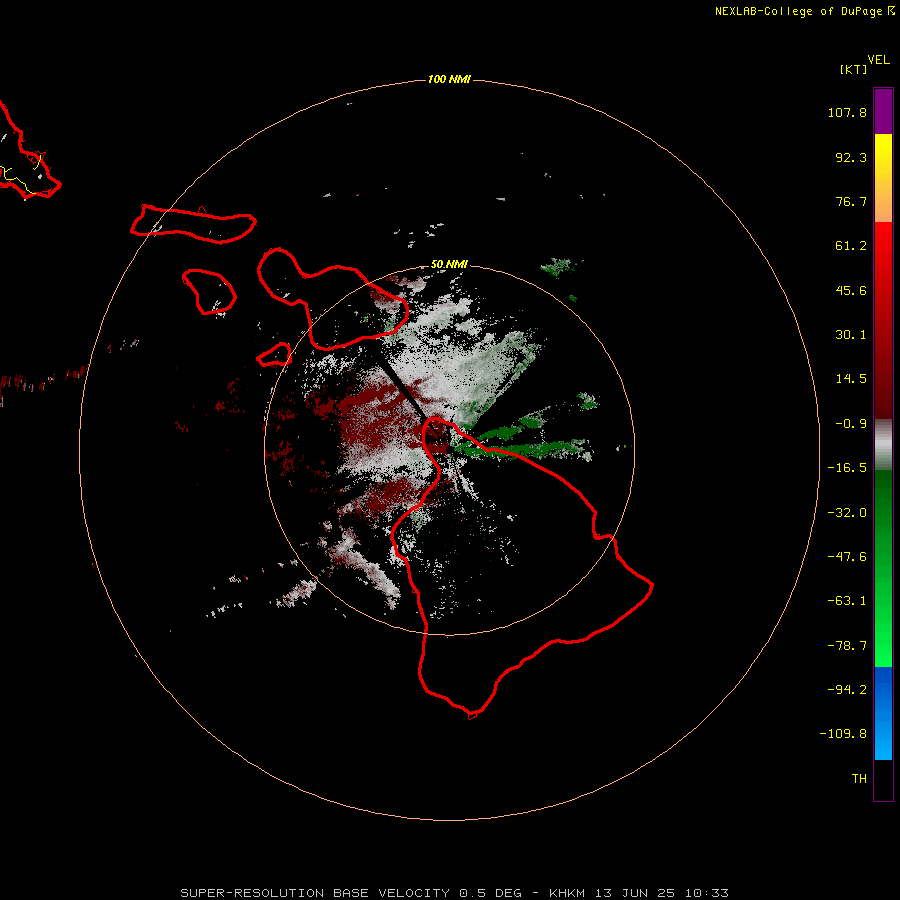This screenshot has height=900, width=900.
Task: Click the SUPER-RESOLUTION BASE VELOCITY product title
Action: click(315, 893)
